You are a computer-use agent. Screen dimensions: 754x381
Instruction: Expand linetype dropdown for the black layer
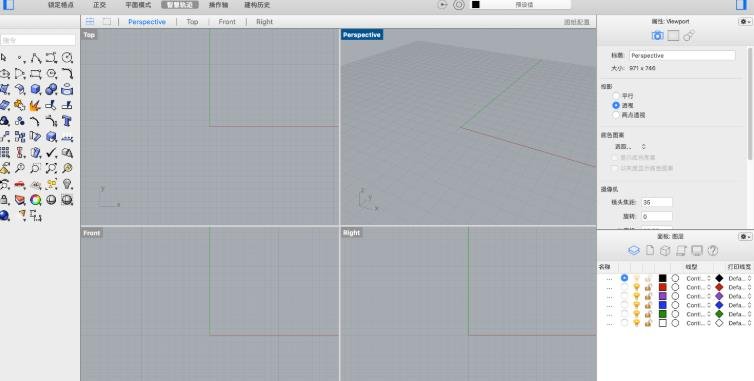pos(698,278)
